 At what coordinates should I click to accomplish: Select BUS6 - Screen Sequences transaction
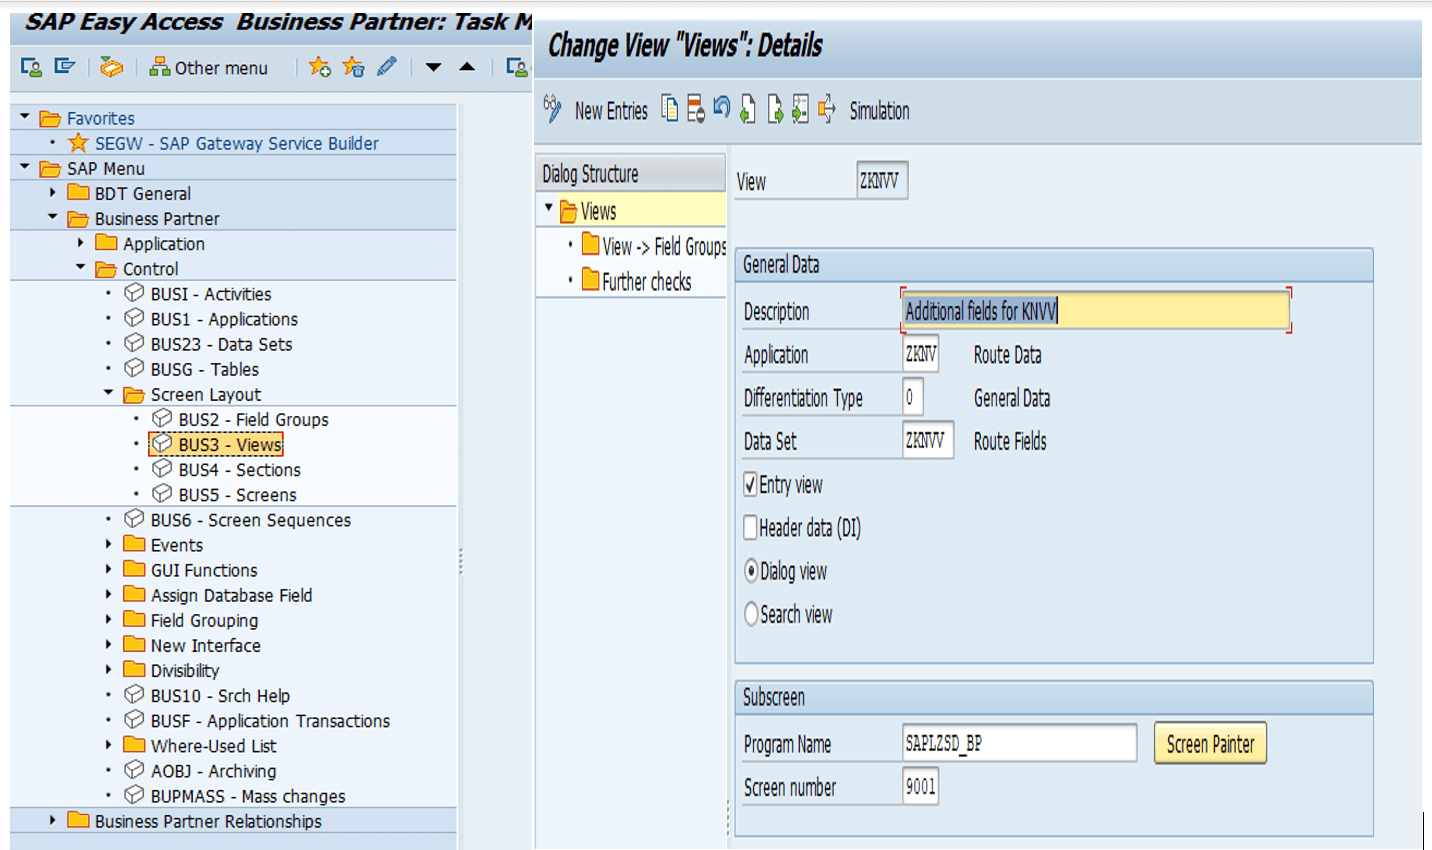pyautogui.click(x=251, y=520)
